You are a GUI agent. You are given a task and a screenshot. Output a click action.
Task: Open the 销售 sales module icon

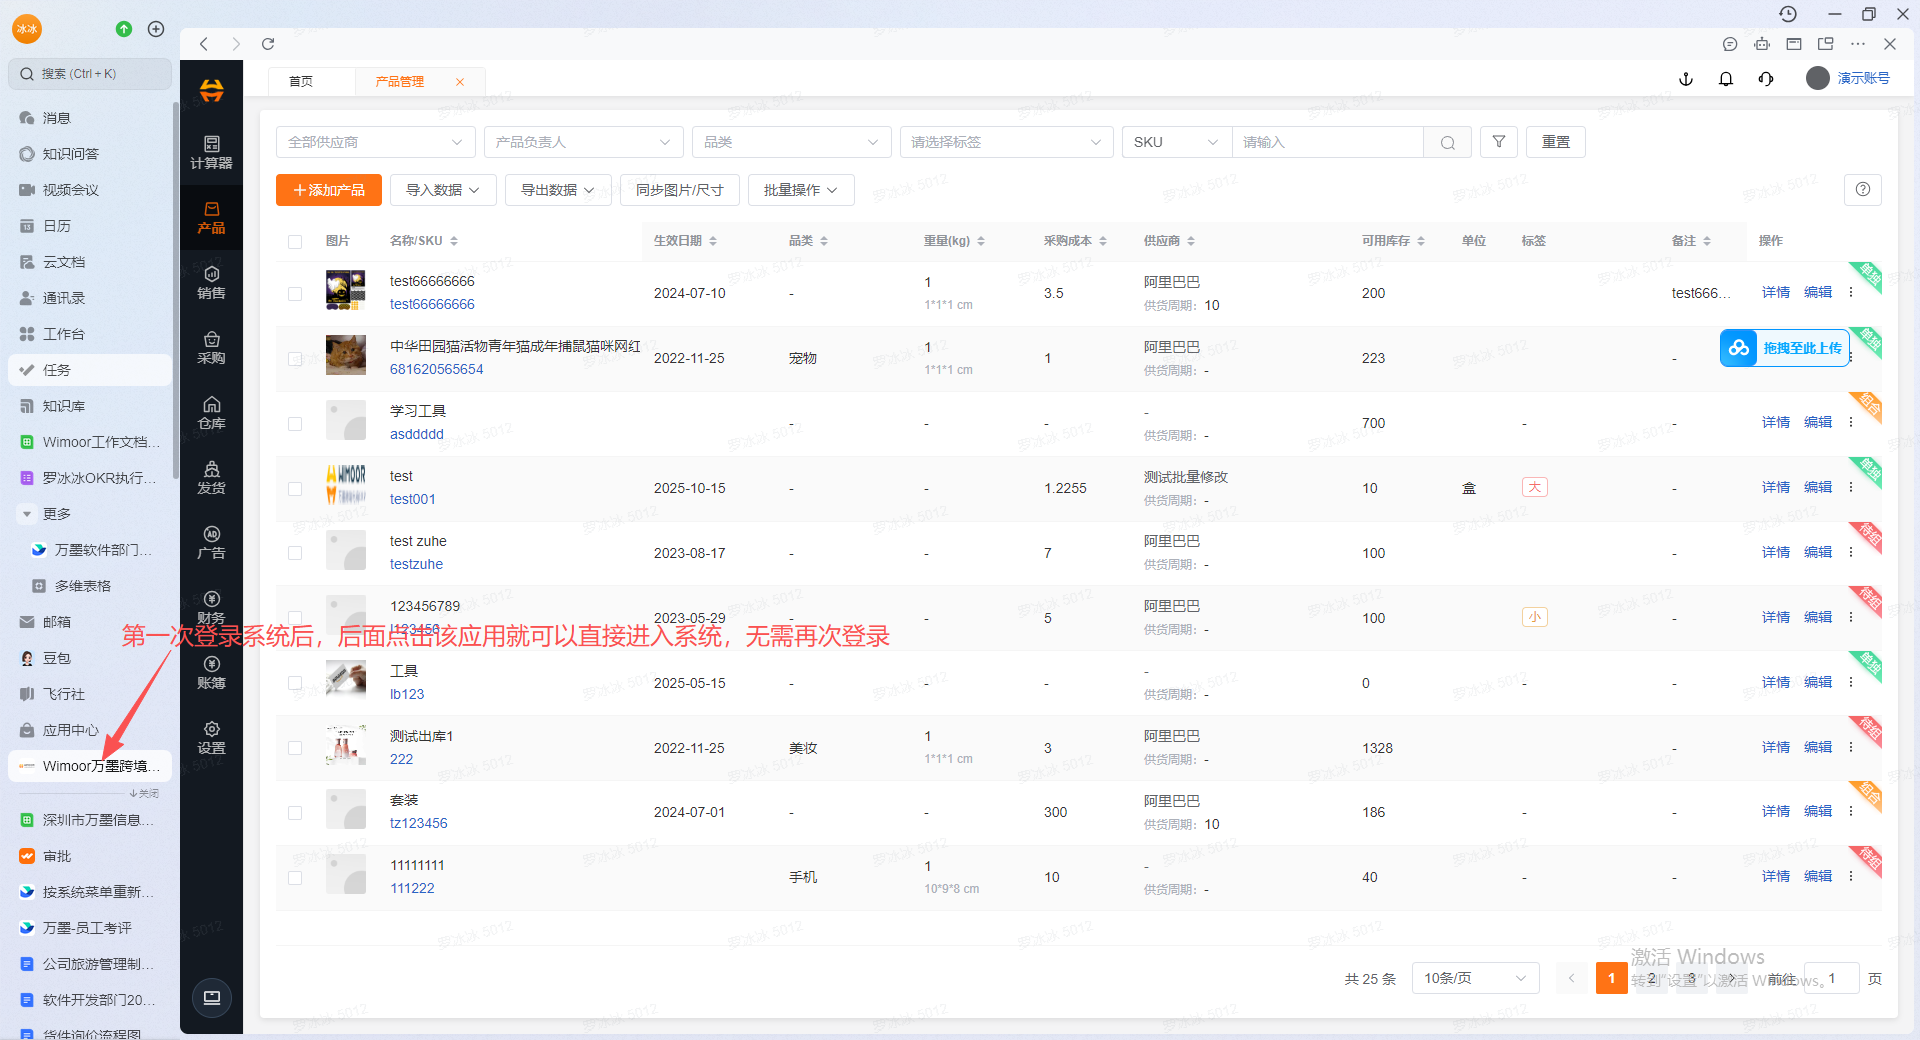[211, 282]
